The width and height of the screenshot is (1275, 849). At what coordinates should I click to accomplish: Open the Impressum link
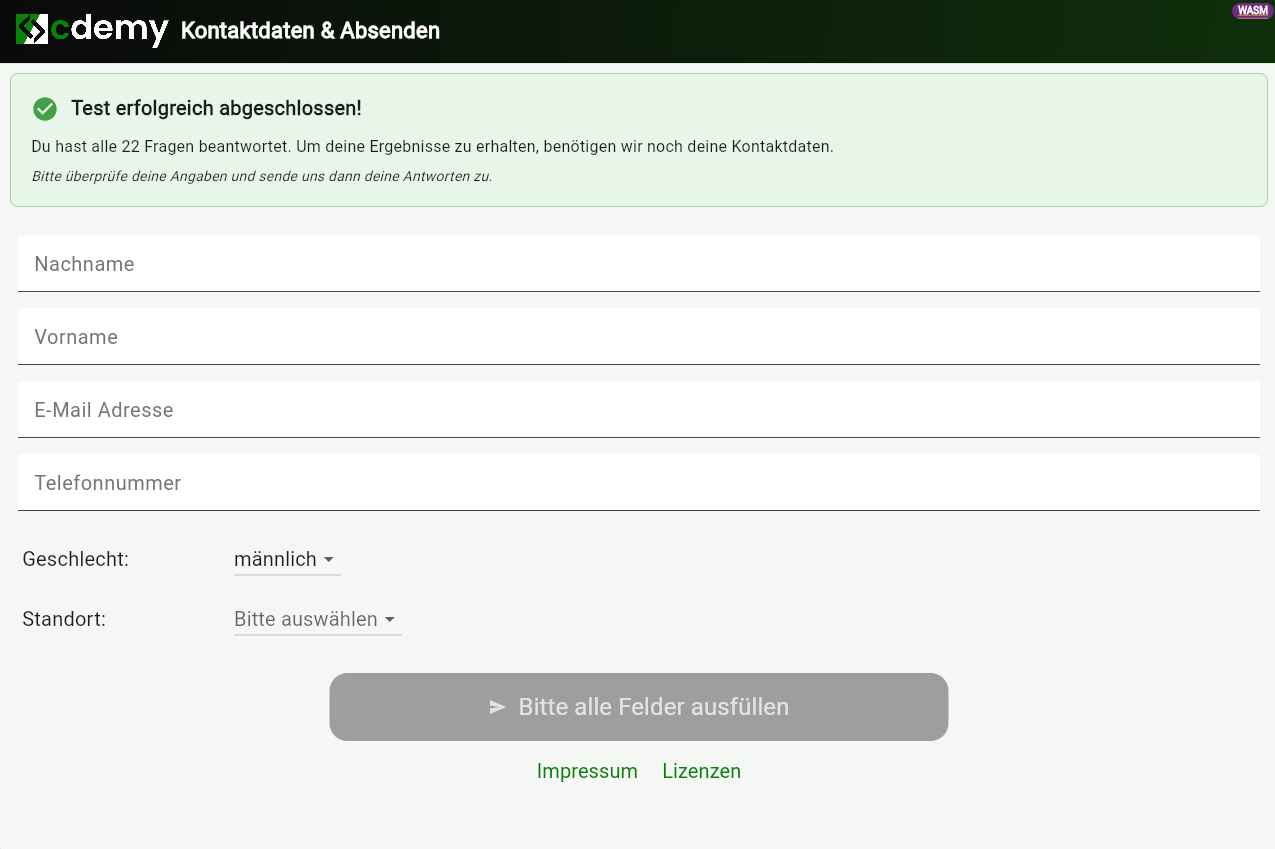[x=587, y=771]
